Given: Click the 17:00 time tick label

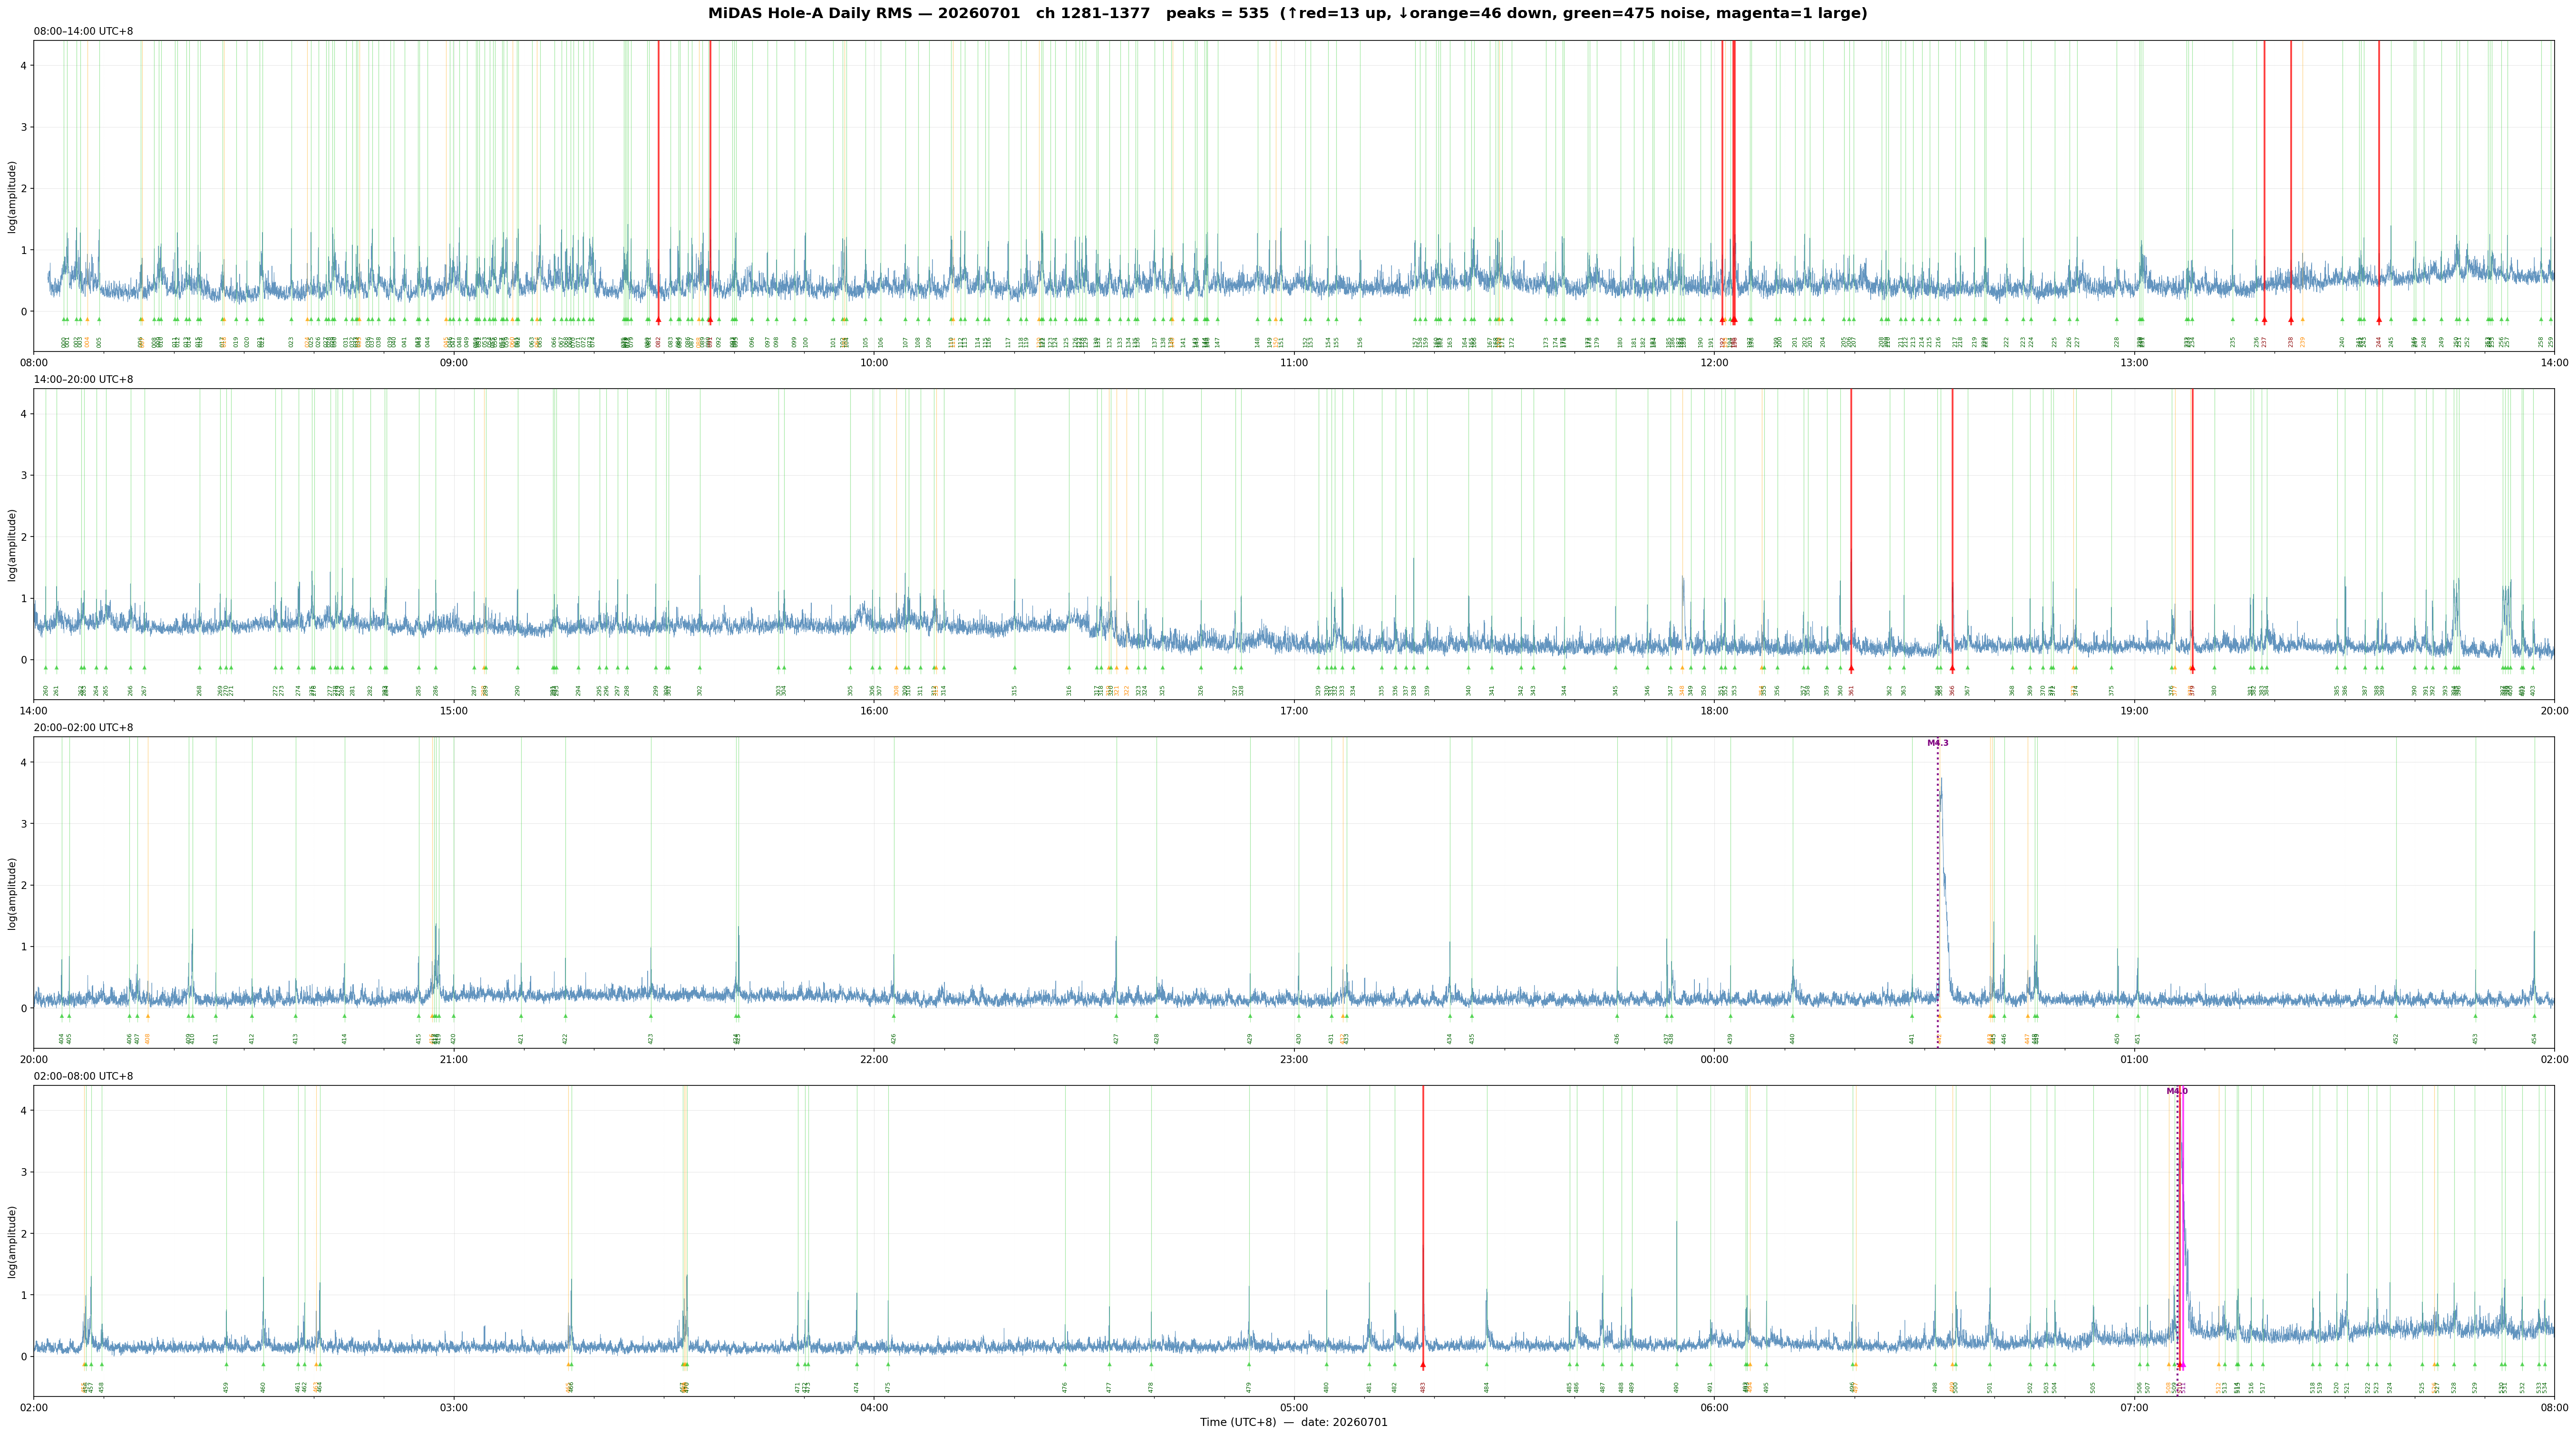Looking at the screenshot, I should pos(1294,710).
